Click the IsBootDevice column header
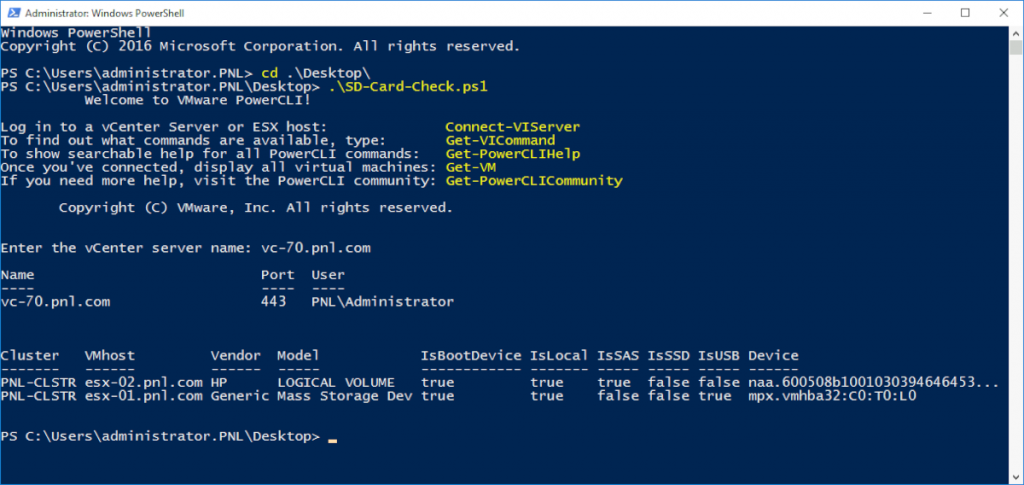The width and height of the screenshot is (1024, 485). [471, 355]
